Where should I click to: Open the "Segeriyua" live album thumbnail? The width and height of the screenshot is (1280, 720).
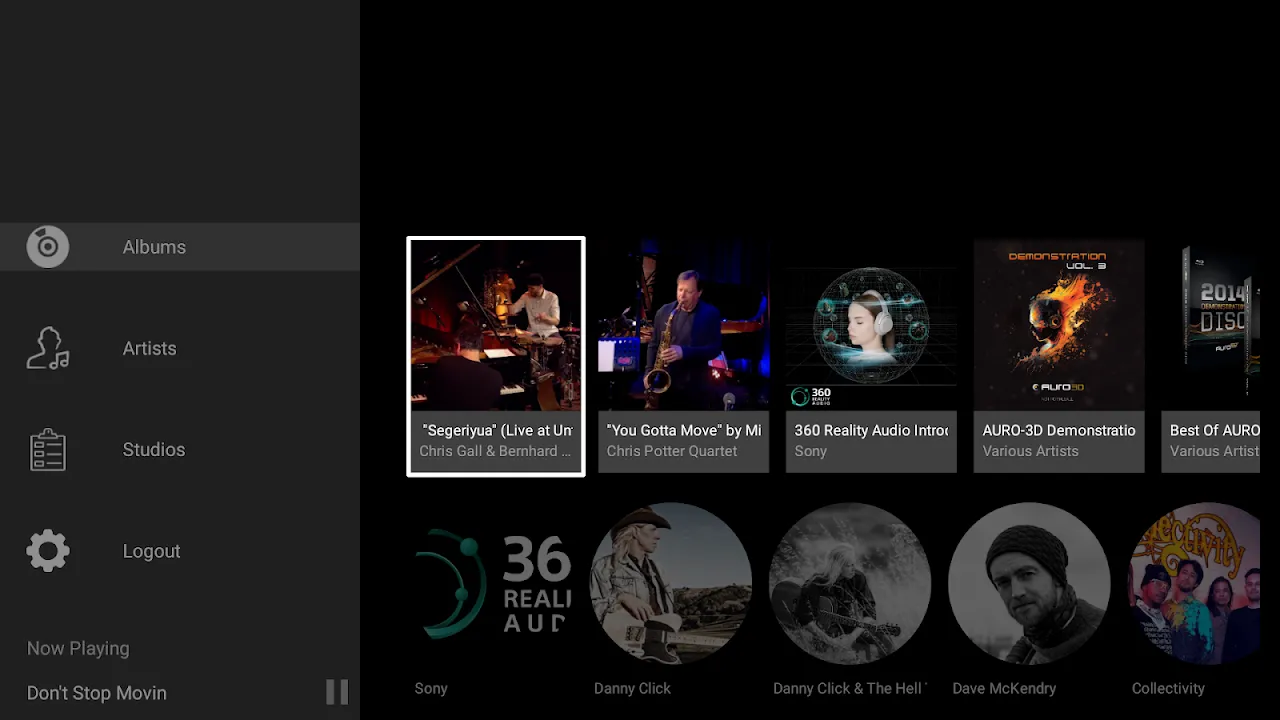[496, 326]
